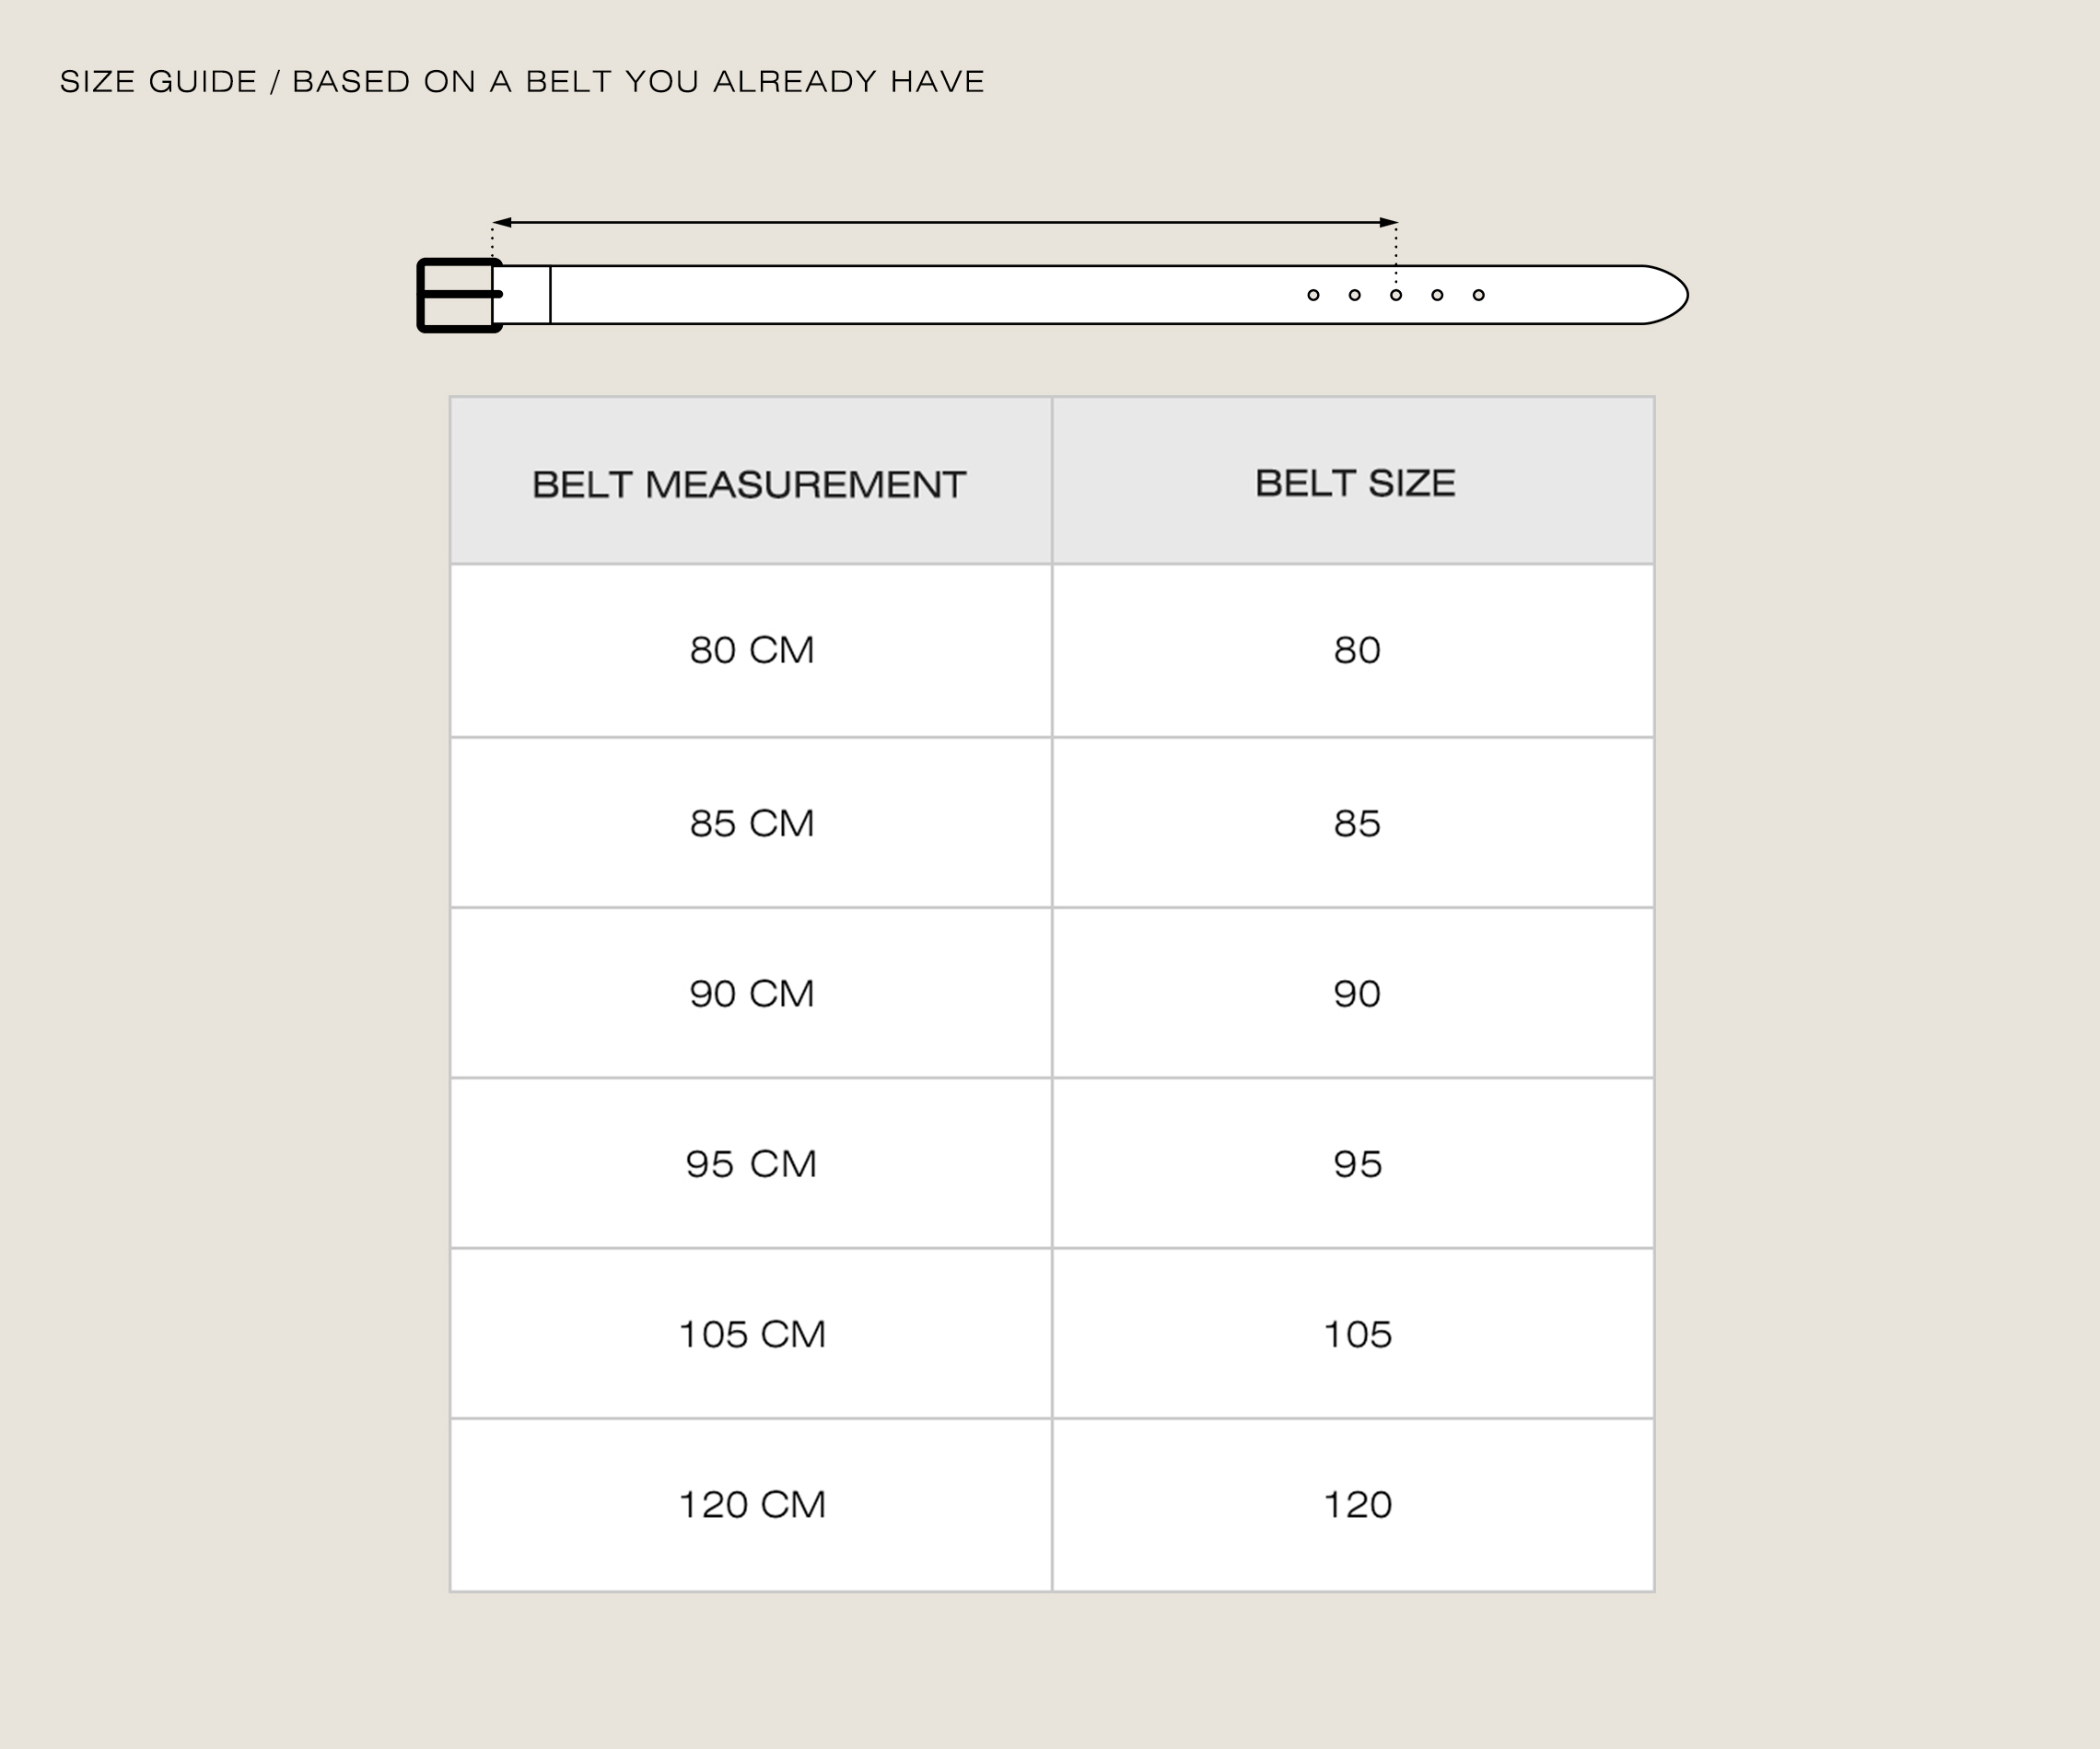The image size is (2100, 1749).
Task: Click the 90 CM measurement cell
Action: 750,993
